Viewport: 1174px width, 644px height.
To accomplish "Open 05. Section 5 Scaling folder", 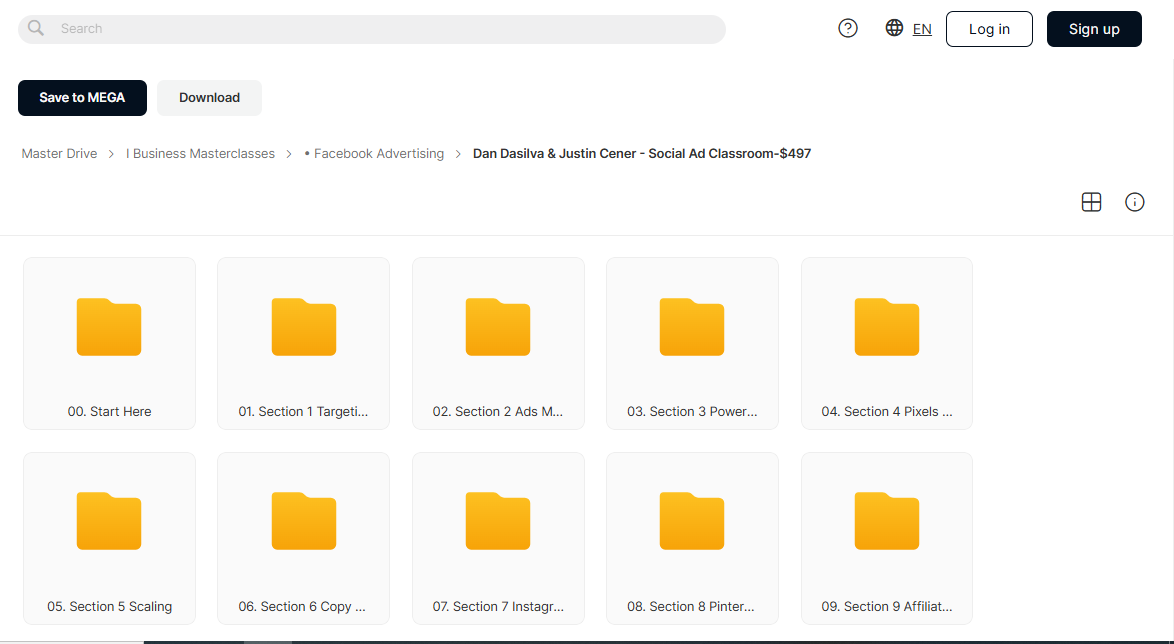I will [x=109, y=538].
